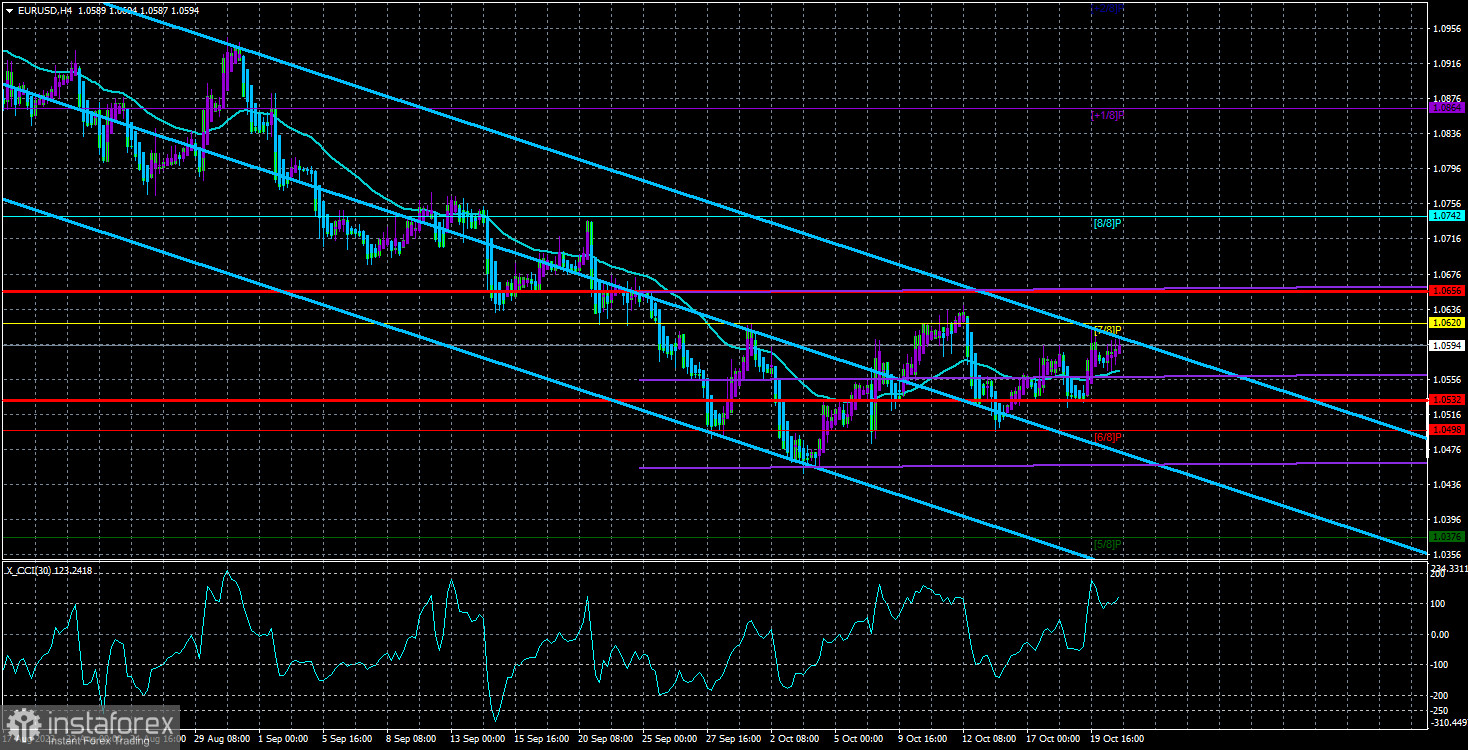
Task: Click the 20 Sep 08:00 time label
Action: (x=606, y=739)
